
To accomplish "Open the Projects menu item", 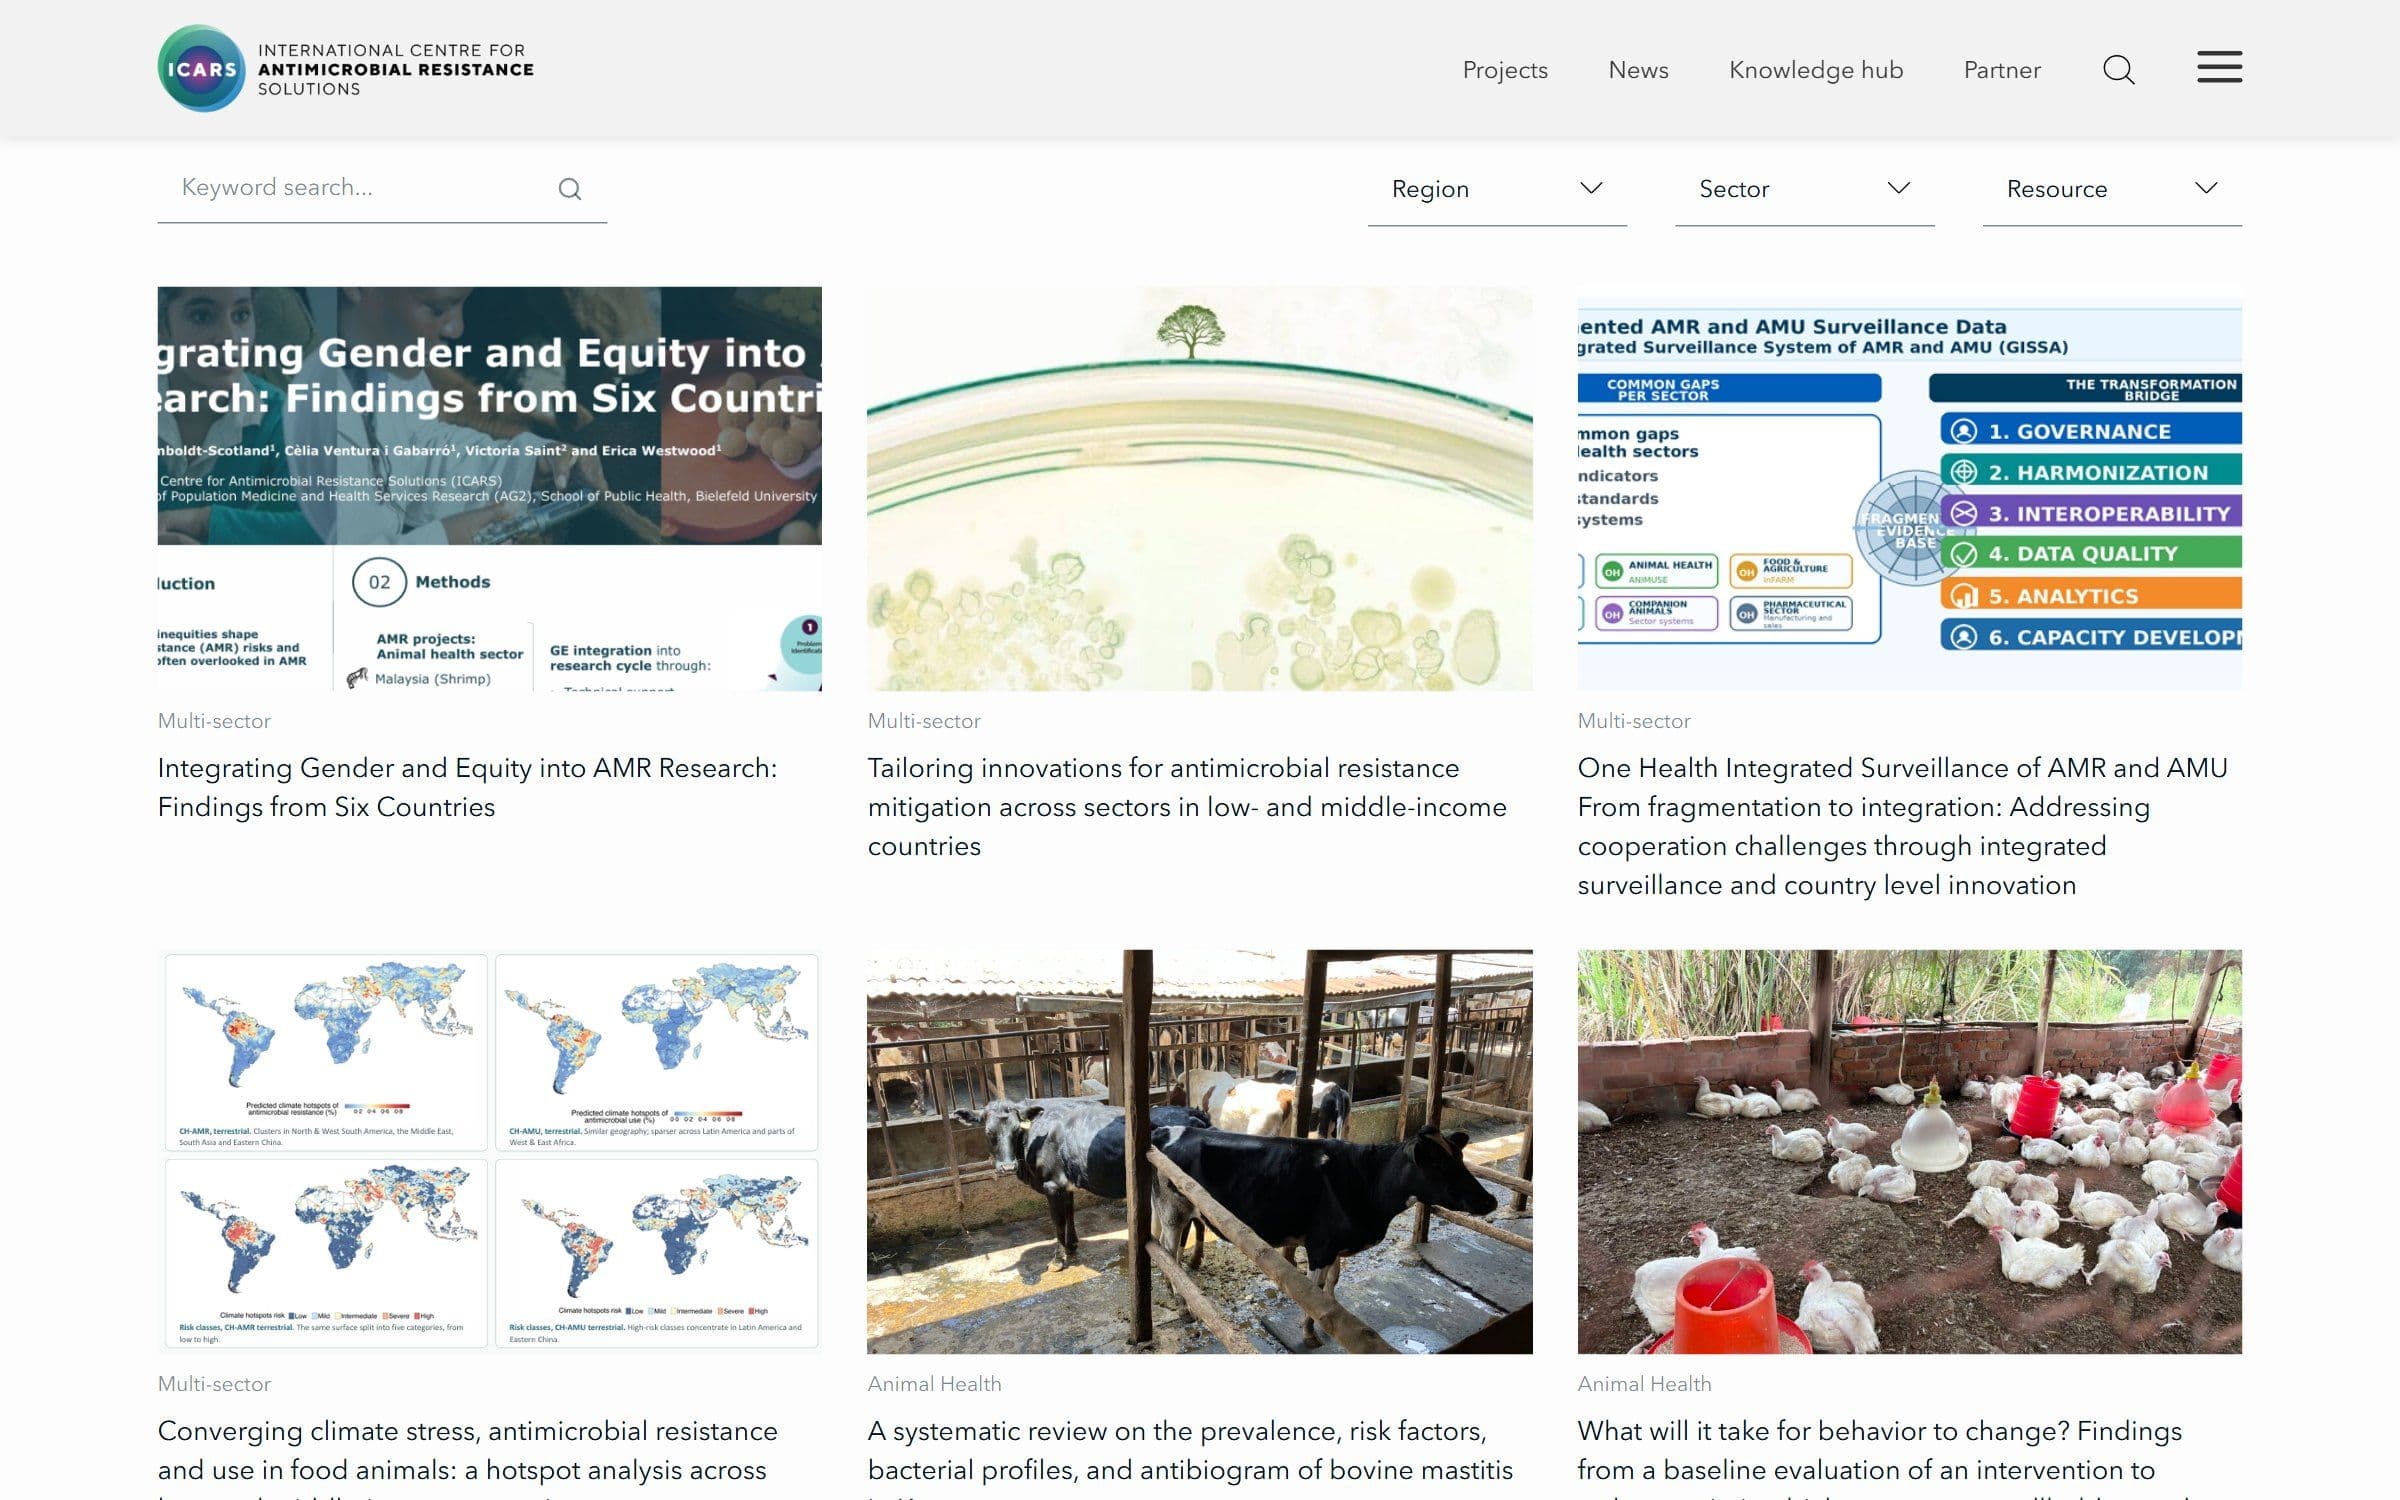I will point(1505,70).
